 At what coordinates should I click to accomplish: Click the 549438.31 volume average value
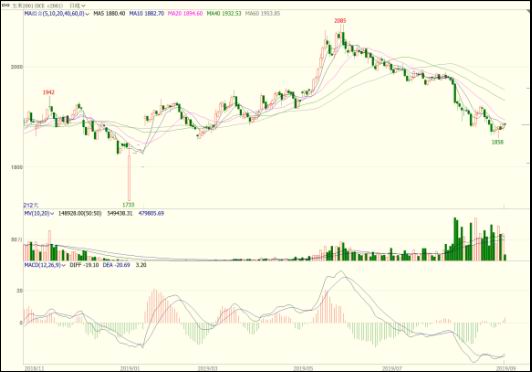119,213
